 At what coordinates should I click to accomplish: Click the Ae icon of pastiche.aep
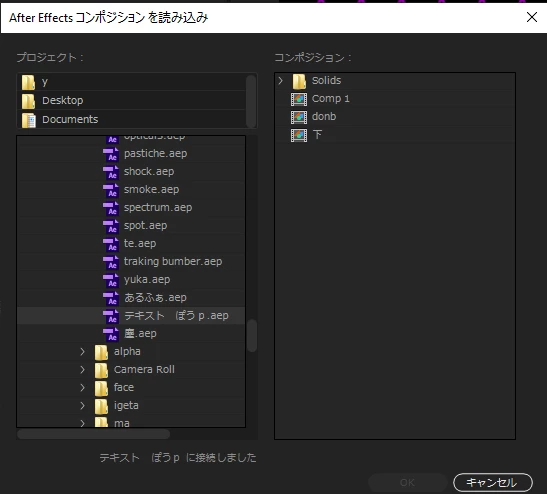[111, 154]
